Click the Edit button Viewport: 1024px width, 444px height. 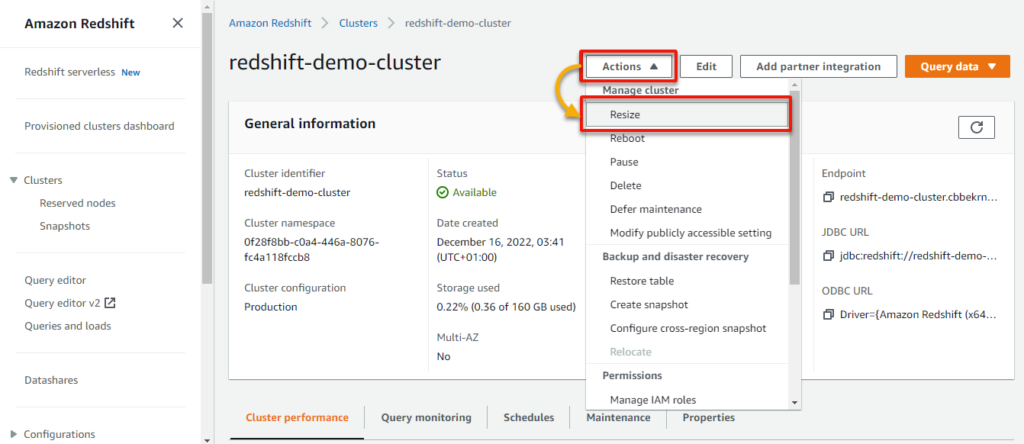click(x=706, y=67)
